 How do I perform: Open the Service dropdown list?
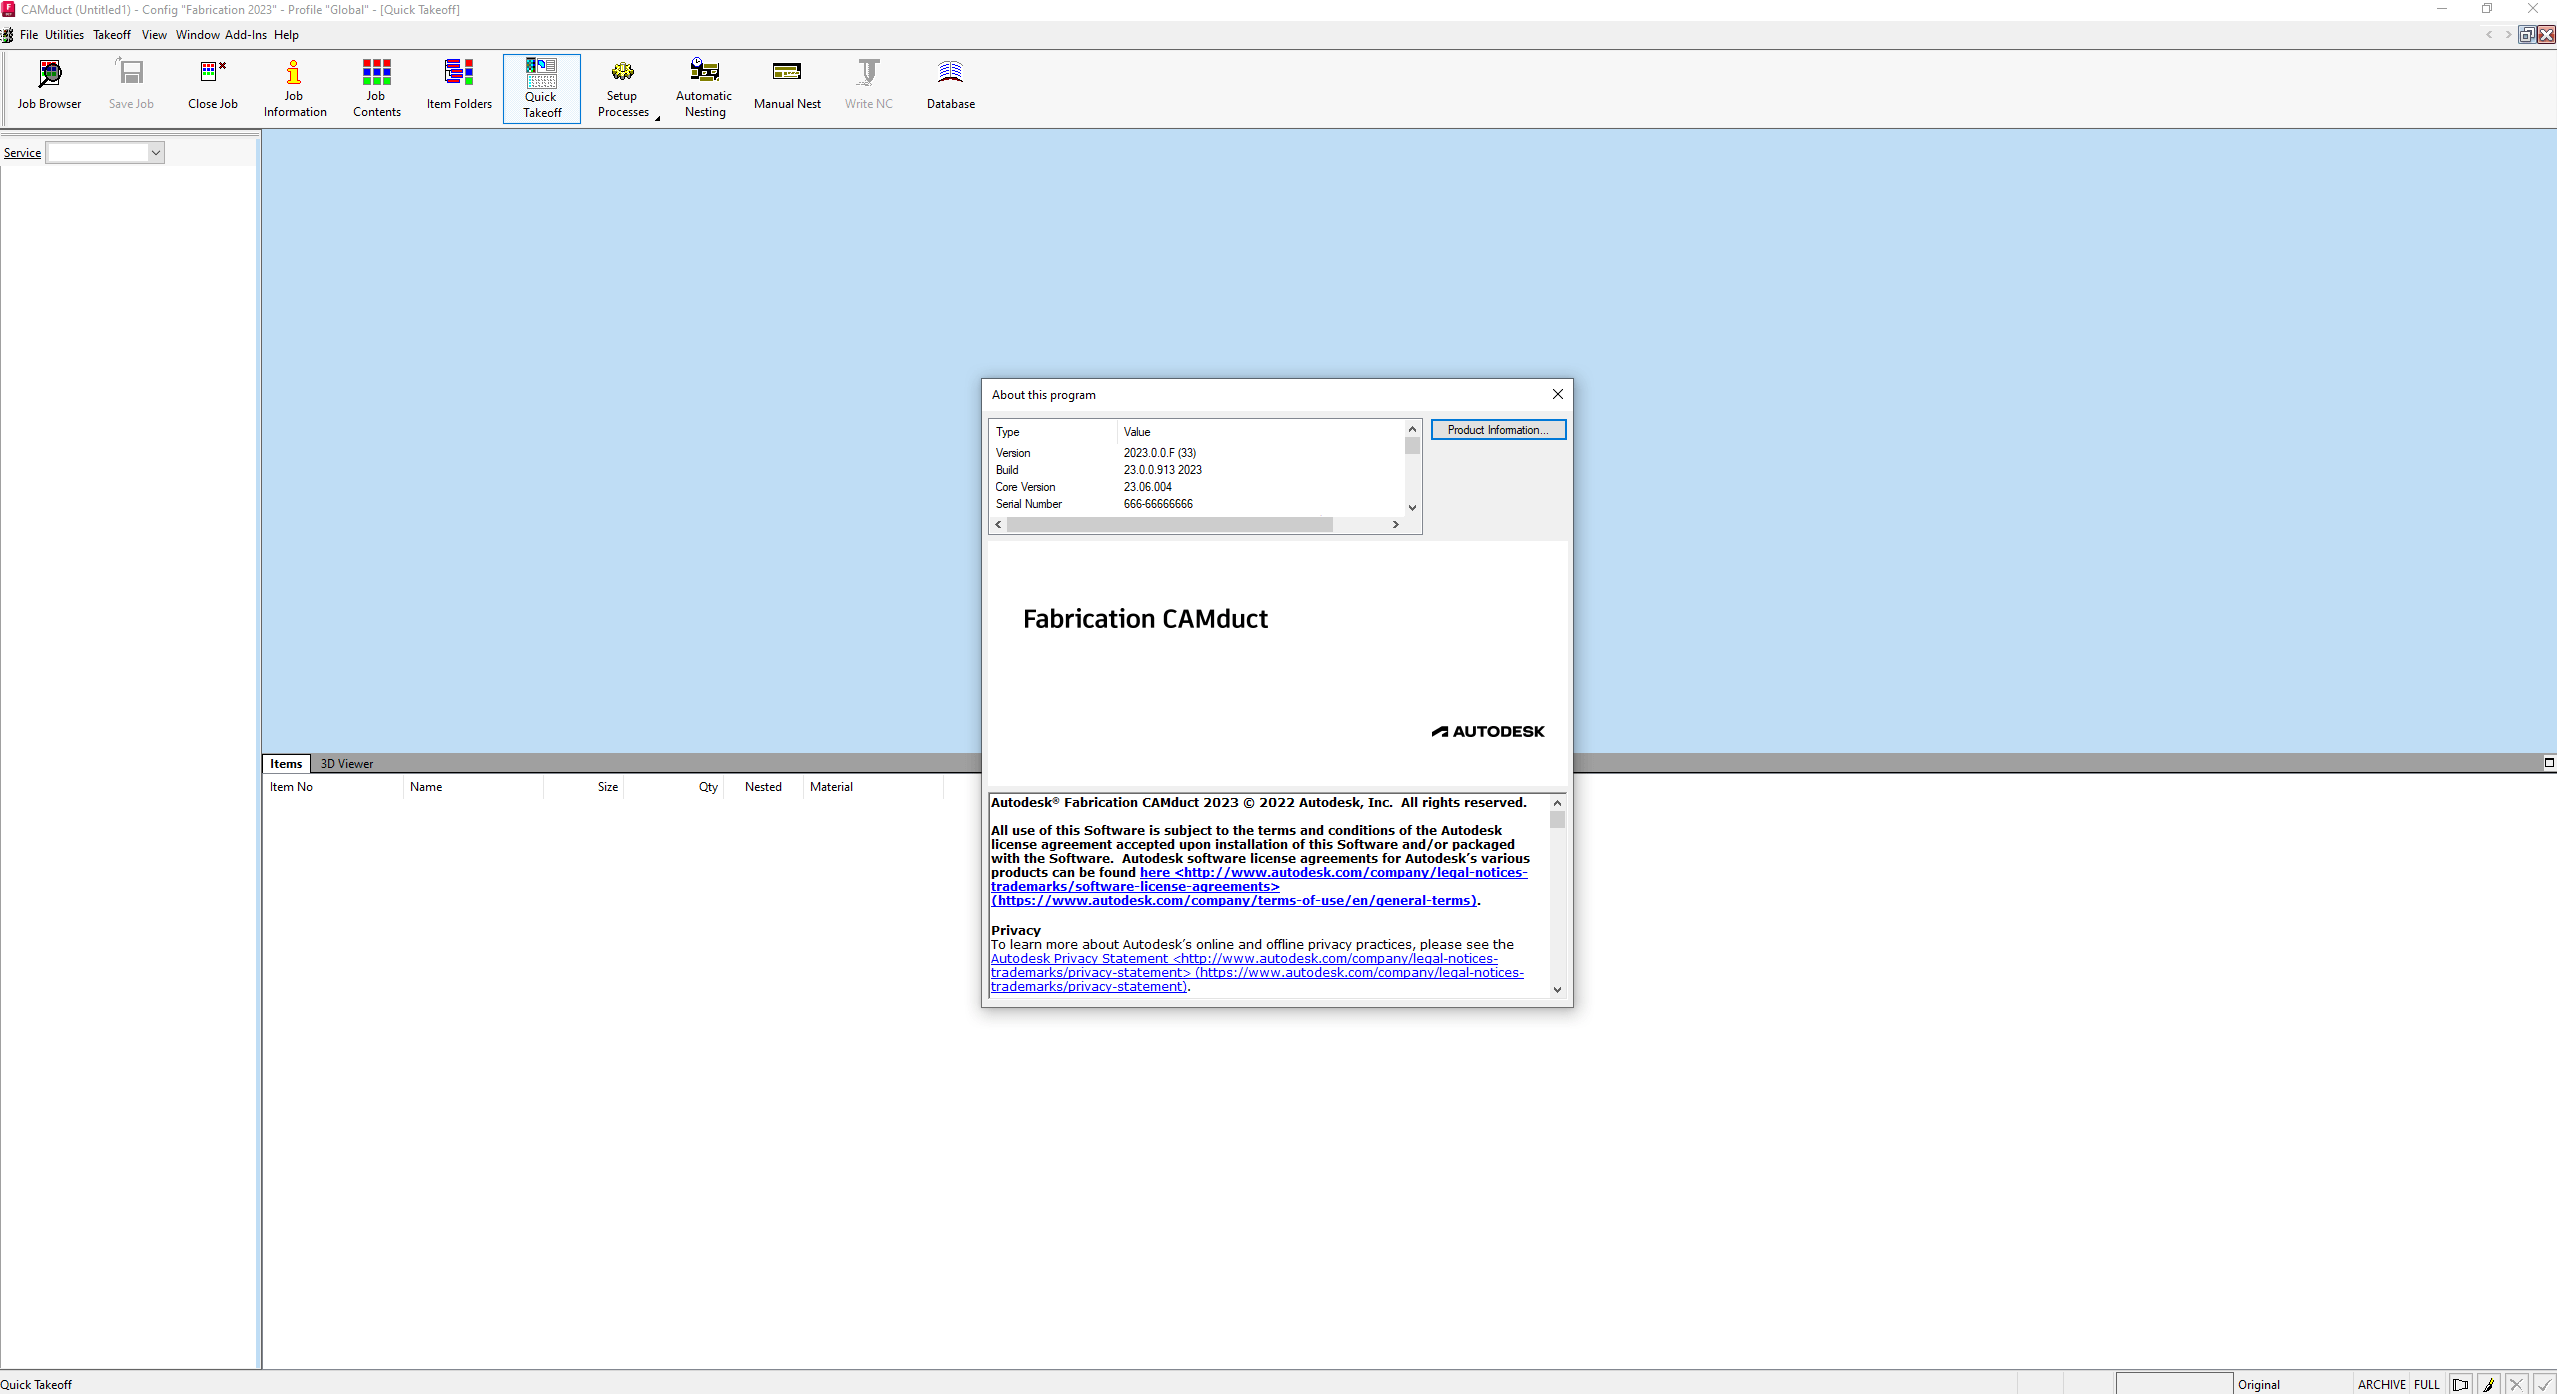coord(155,152)
